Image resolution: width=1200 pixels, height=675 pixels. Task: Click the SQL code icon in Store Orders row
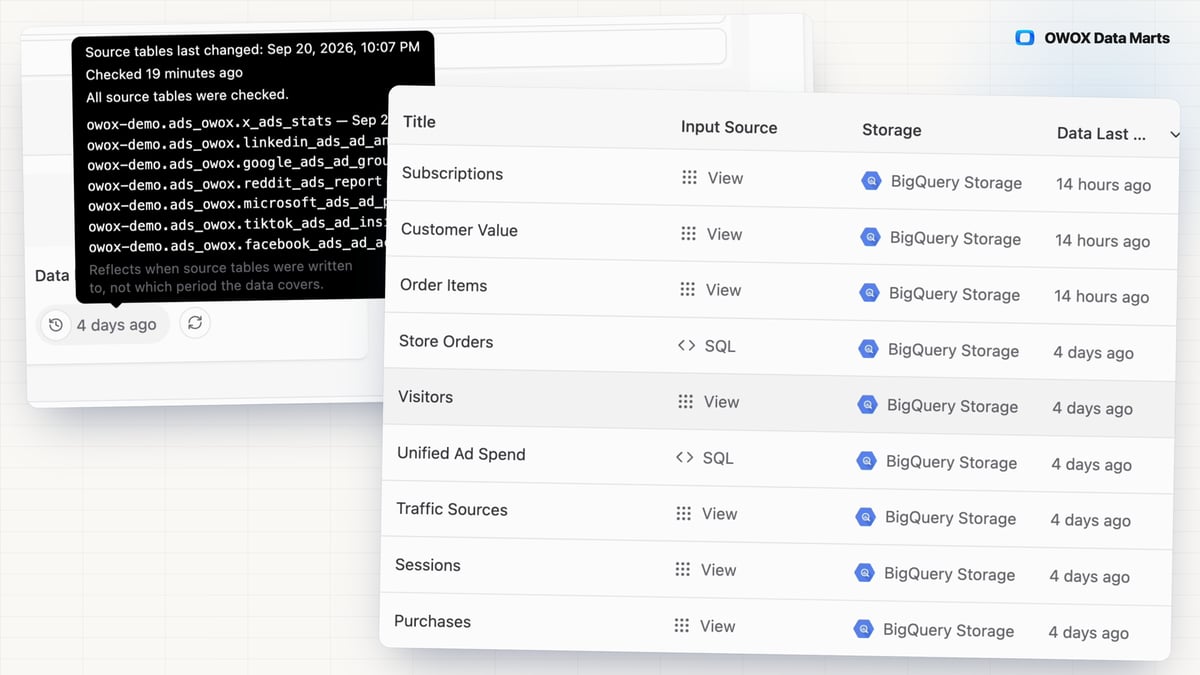(686, 345)
